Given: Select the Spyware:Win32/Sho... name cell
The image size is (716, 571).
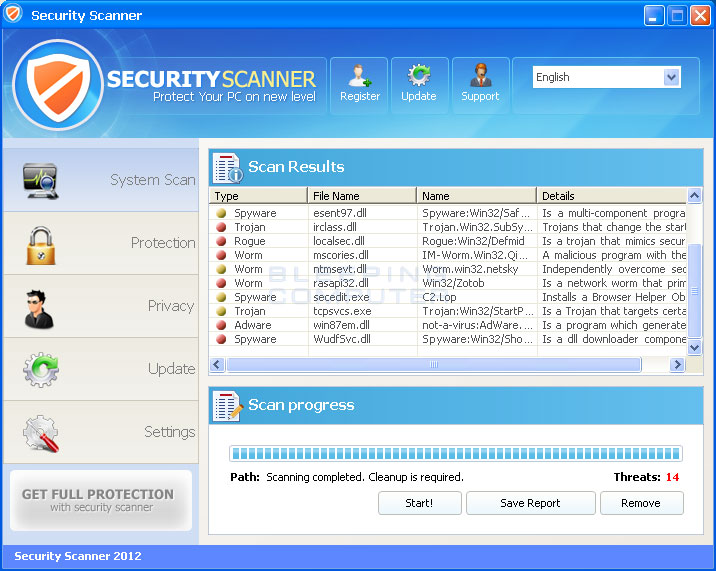Looking at the screenshot, I should (x=477, y=339).
